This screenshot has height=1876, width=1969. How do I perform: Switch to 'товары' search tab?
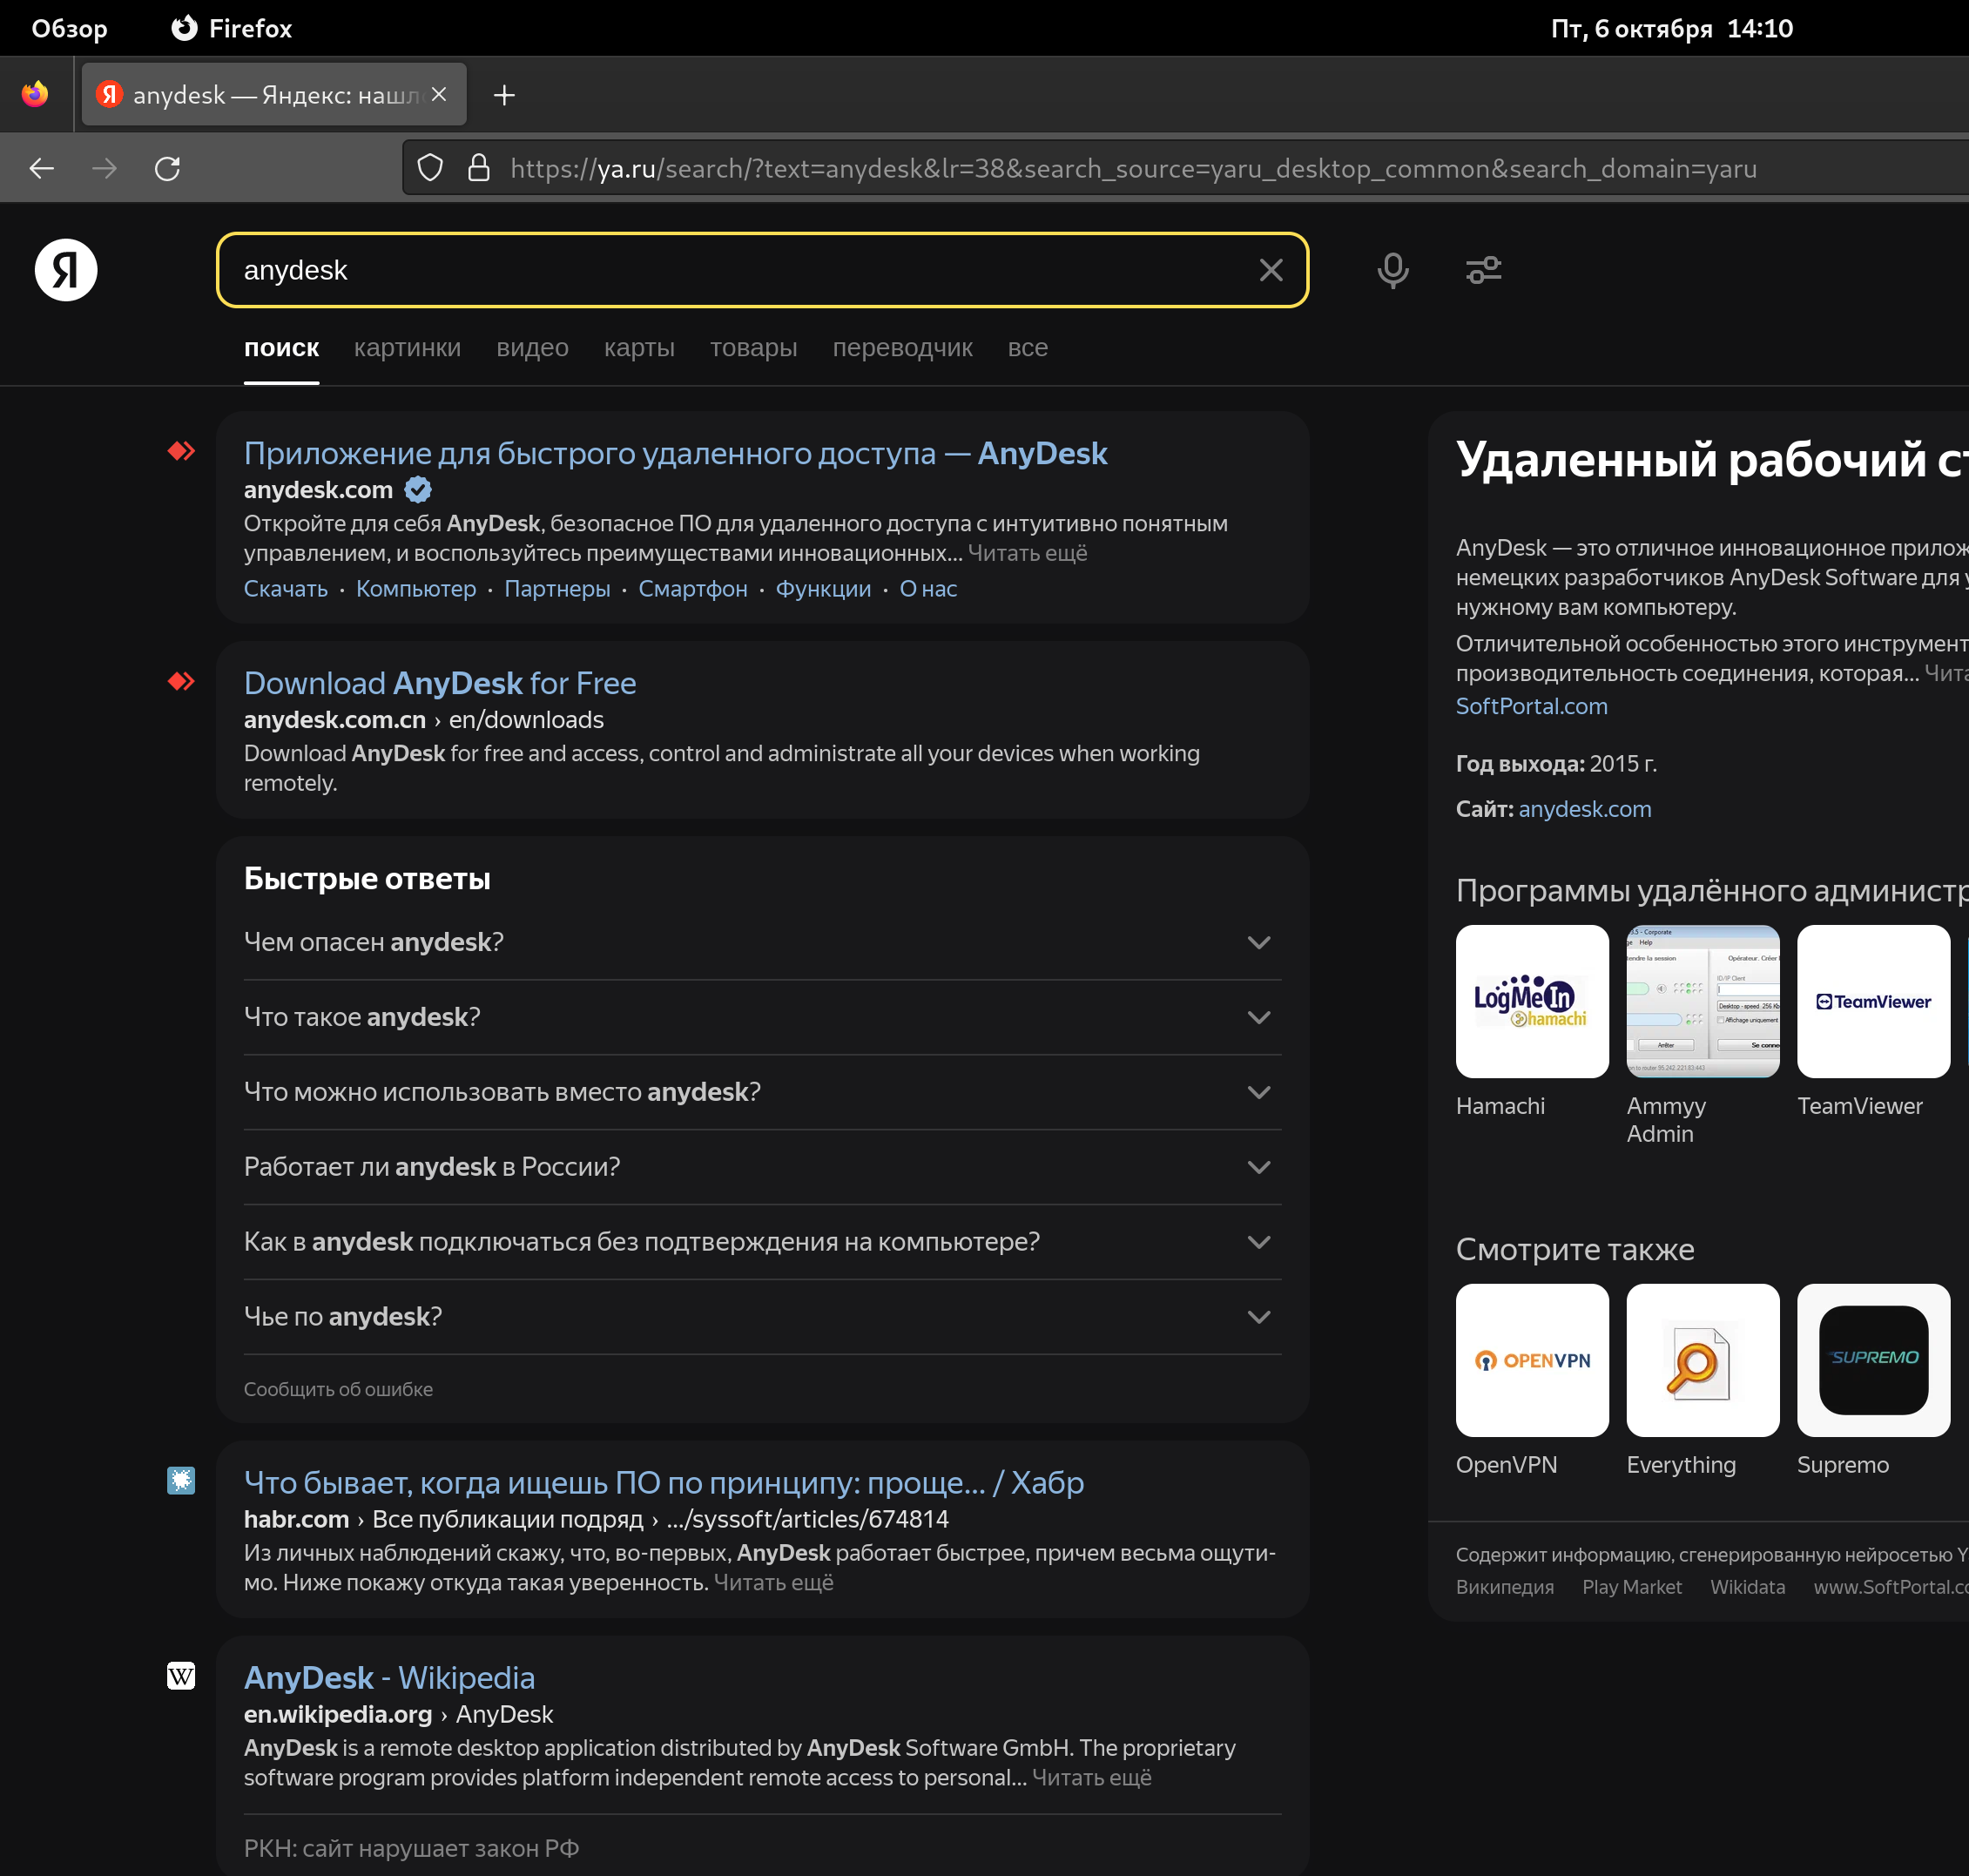(x=754, y=348)
